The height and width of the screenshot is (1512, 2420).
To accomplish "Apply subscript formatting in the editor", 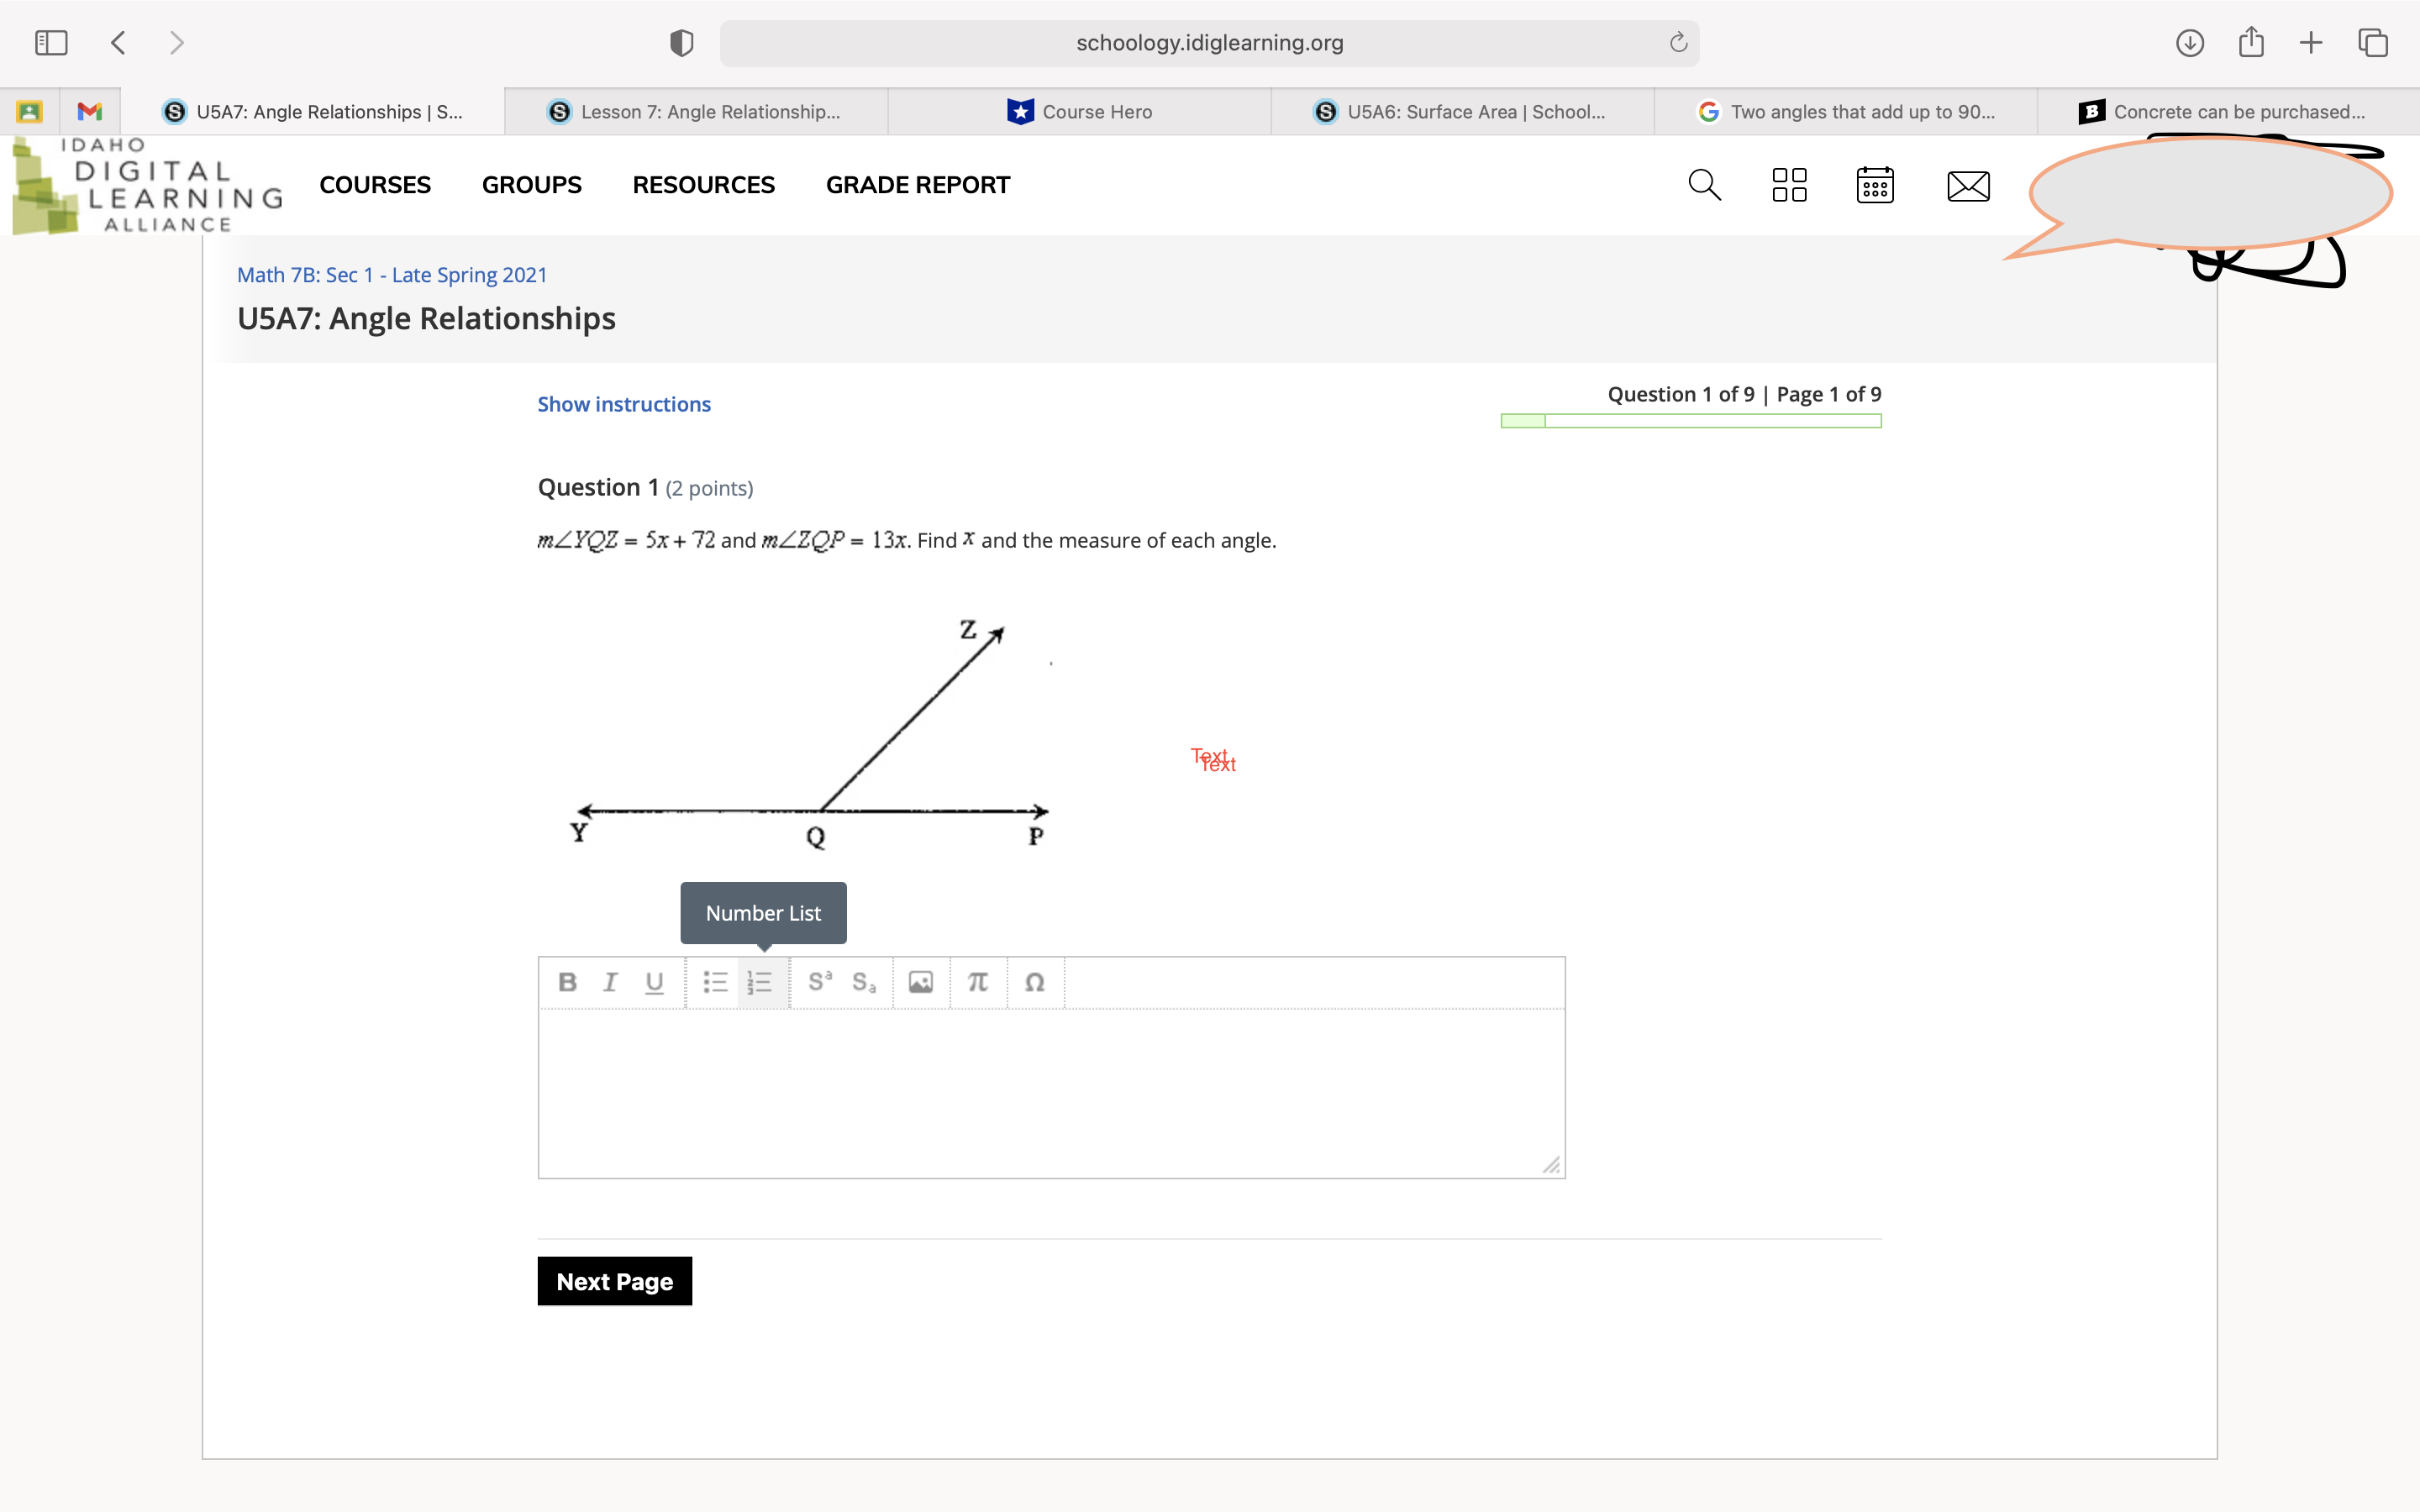I will (862, 982).
